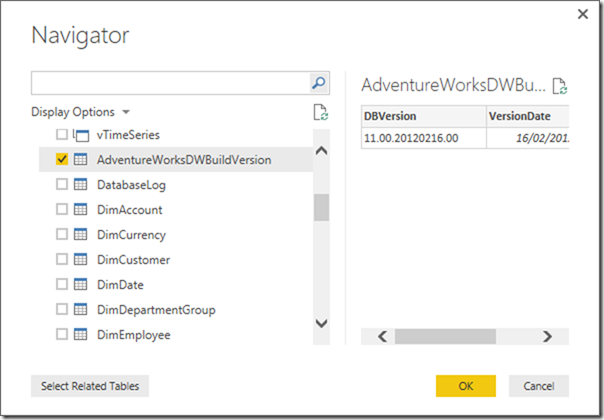Image resolution: width=604 pixels, height=420 pixels.
Task: Refresh the navigator list icon
Action: 320,112
